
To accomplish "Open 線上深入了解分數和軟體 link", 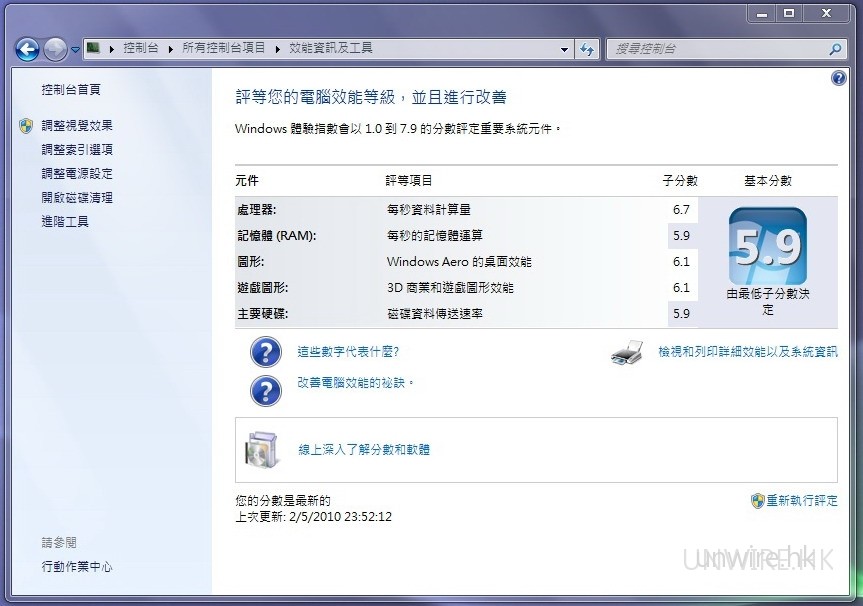I will point(364,450).
